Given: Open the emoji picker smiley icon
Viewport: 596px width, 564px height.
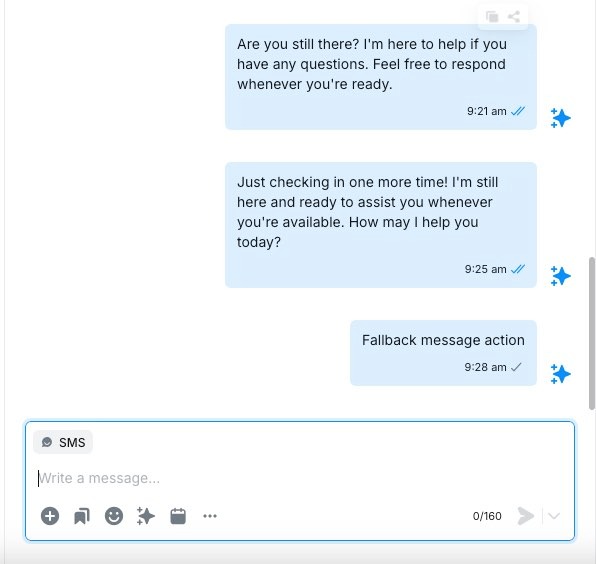Looking at the screenshot, I should [x=114, y=516].
